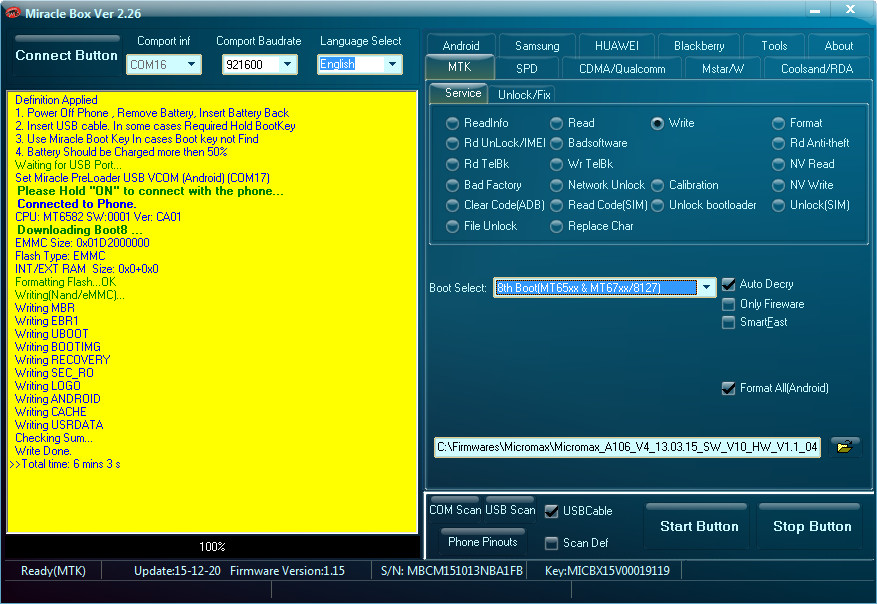This screenshot has width=877, height=604.
Task: Click the Miracle Box logo icon
Action: (12, 12)
